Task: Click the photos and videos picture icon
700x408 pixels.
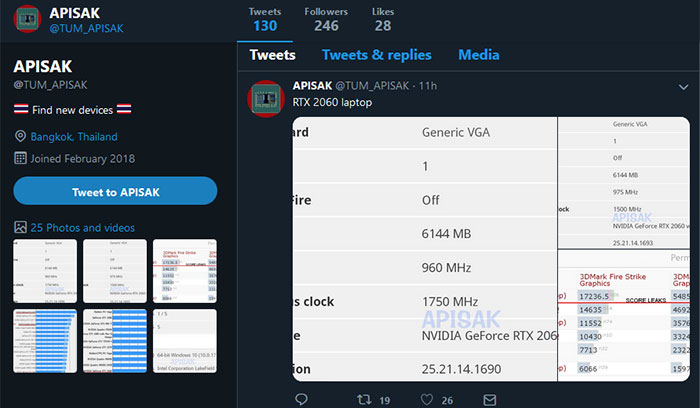Action: click(20, 227)
